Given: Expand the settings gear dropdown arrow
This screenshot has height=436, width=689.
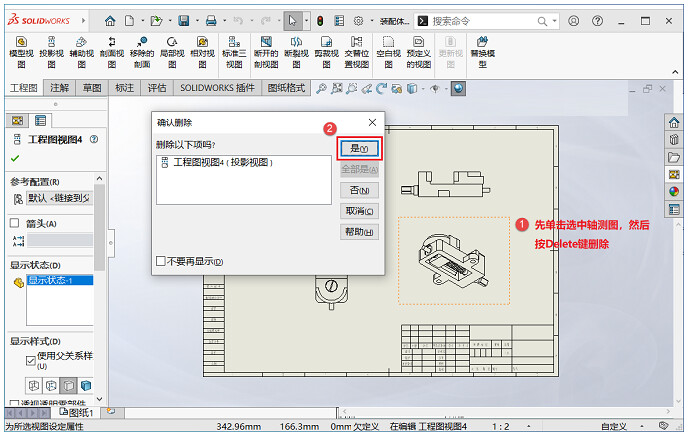Looking at the screenshot, I should pos(371,20).
